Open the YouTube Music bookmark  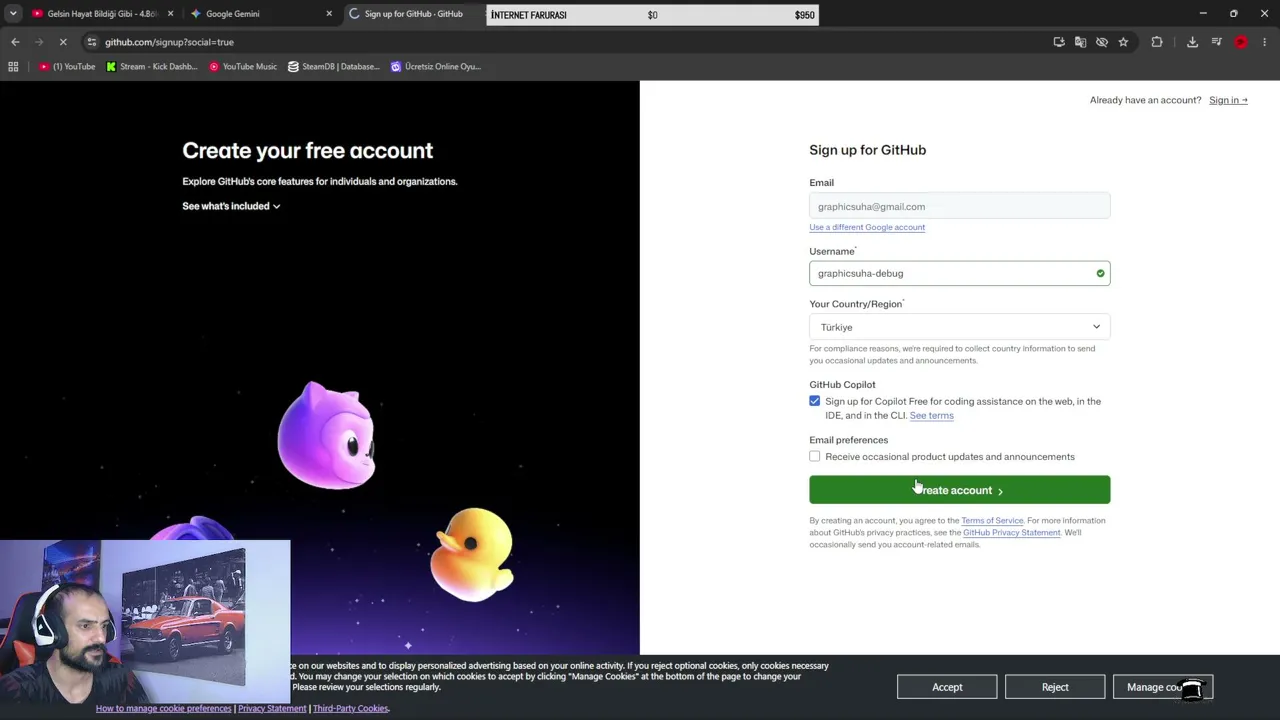click(243, 67)
